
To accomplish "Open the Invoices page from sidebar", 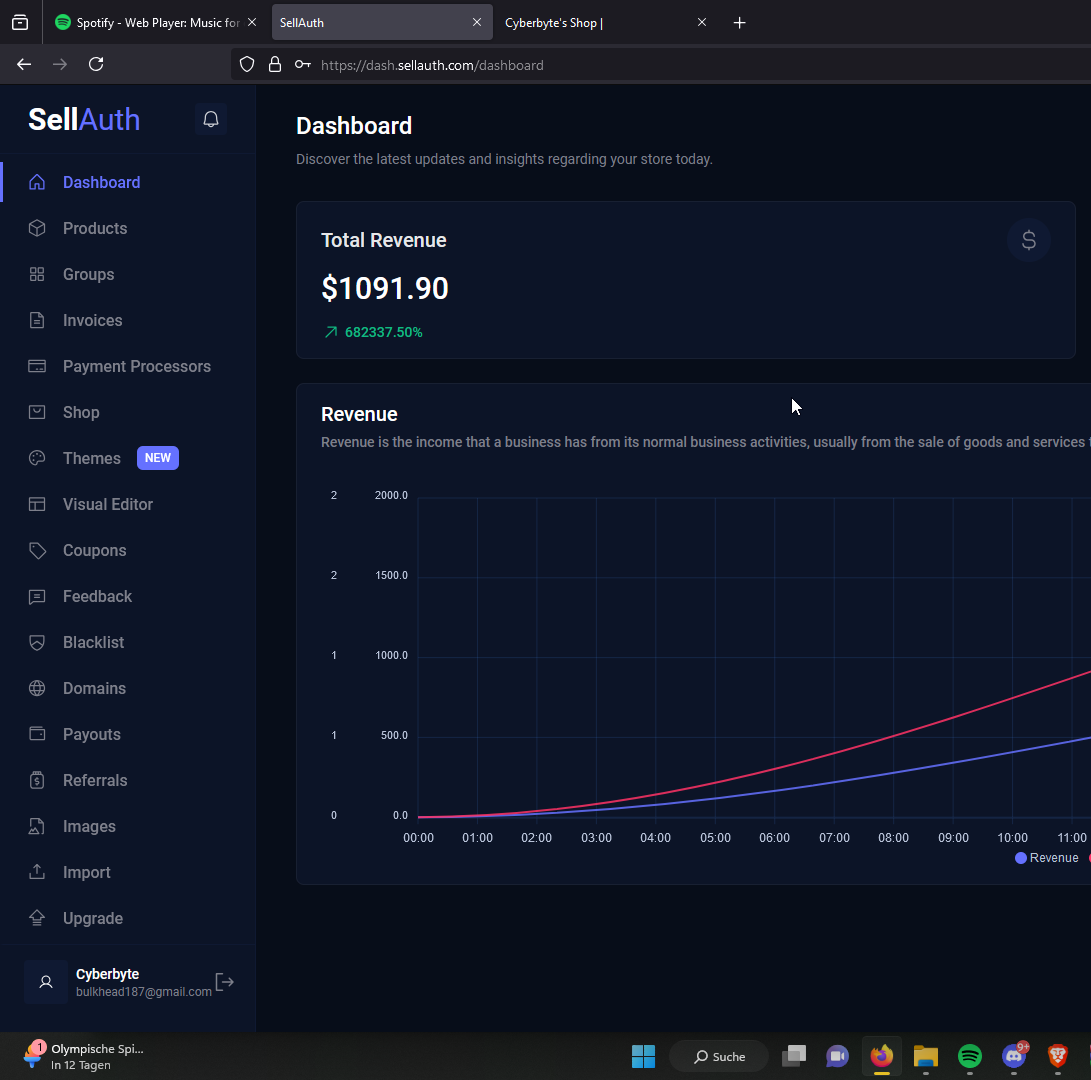I will tap(92, 320).
